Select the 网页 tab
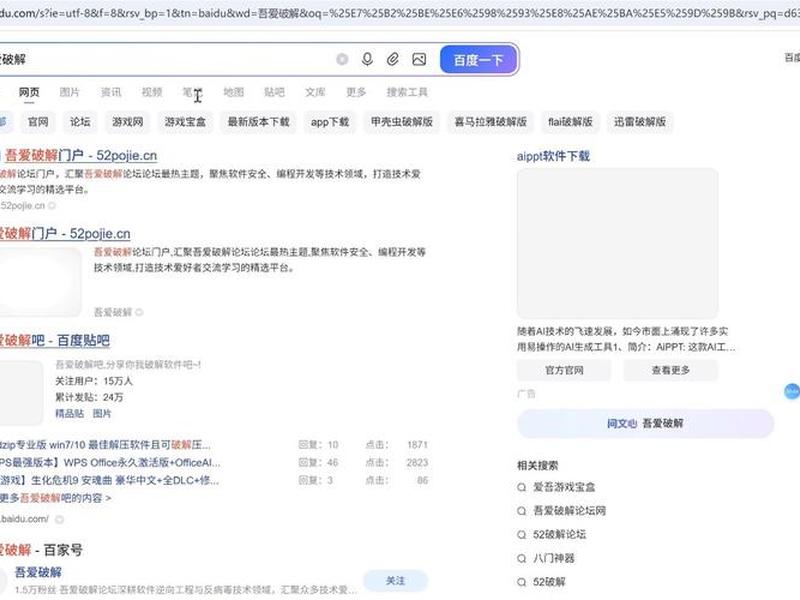This screenshot has width=800, height=600. (29, 92)
